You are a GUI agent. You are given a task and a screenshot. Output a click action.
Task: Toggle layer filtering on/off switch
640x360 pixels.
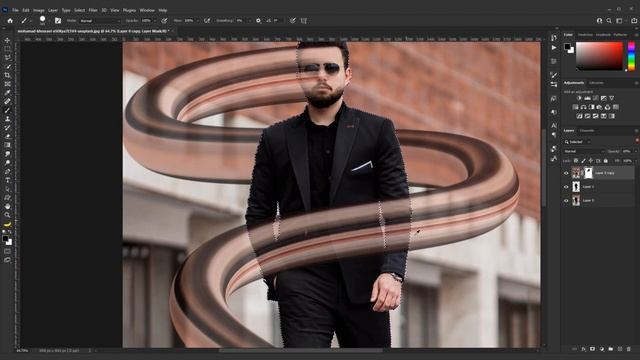pos(637,141)
